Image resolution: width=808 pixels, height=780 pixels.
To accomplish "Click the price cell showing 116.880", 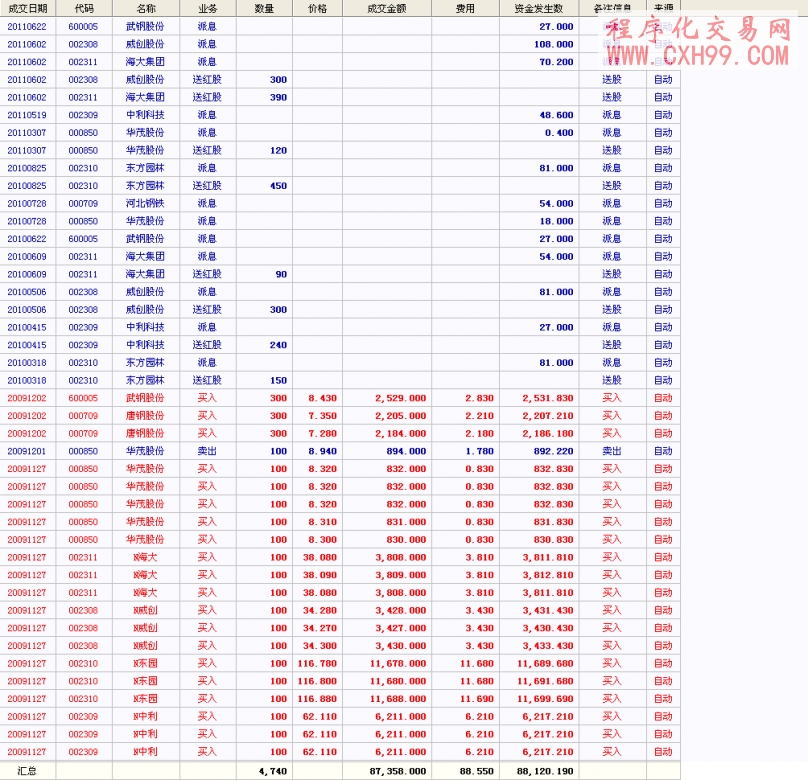I will (316, 699).
